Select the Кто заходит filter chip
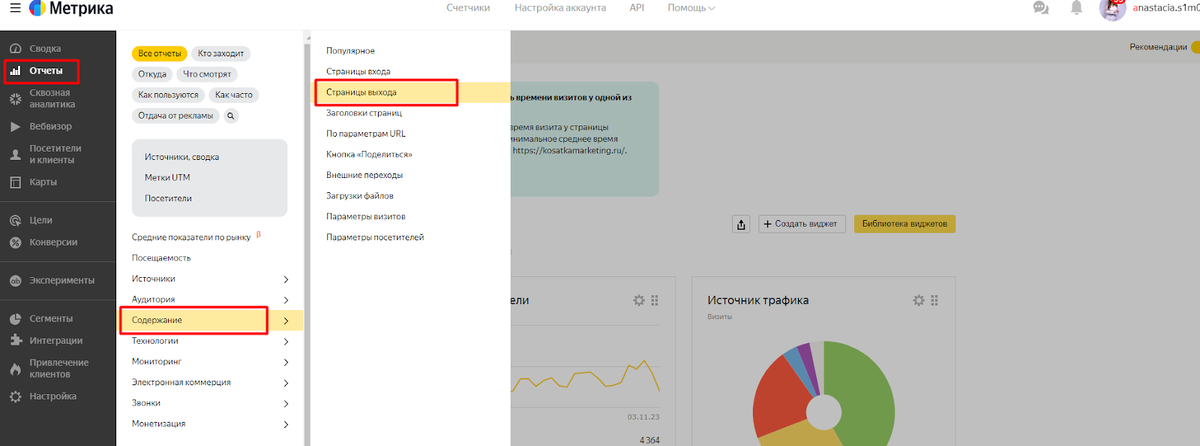 (x=220, y=52)
